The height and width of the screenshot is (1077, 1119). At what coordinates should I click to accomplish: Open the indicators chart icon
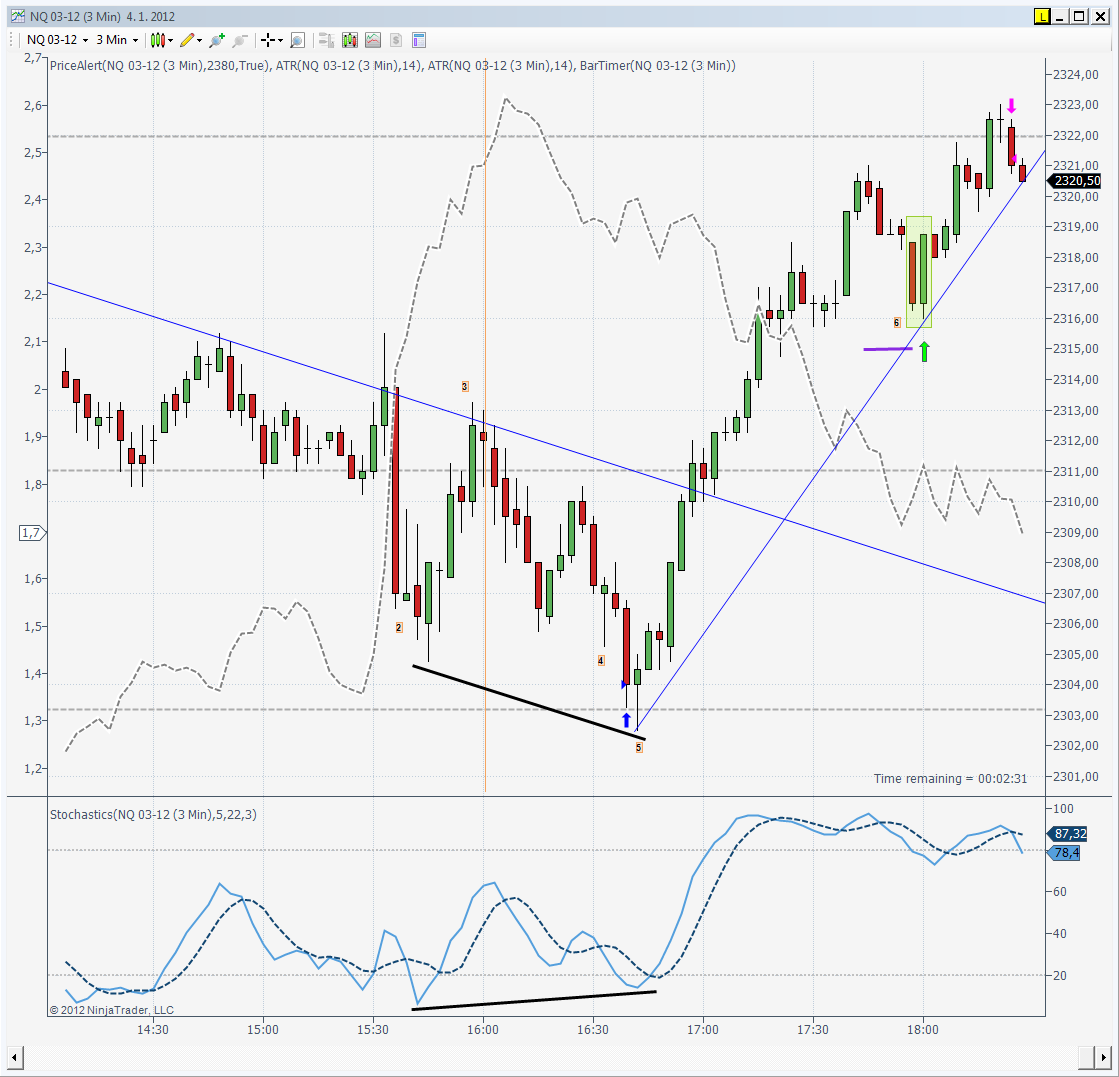click(x=373, y=40)
